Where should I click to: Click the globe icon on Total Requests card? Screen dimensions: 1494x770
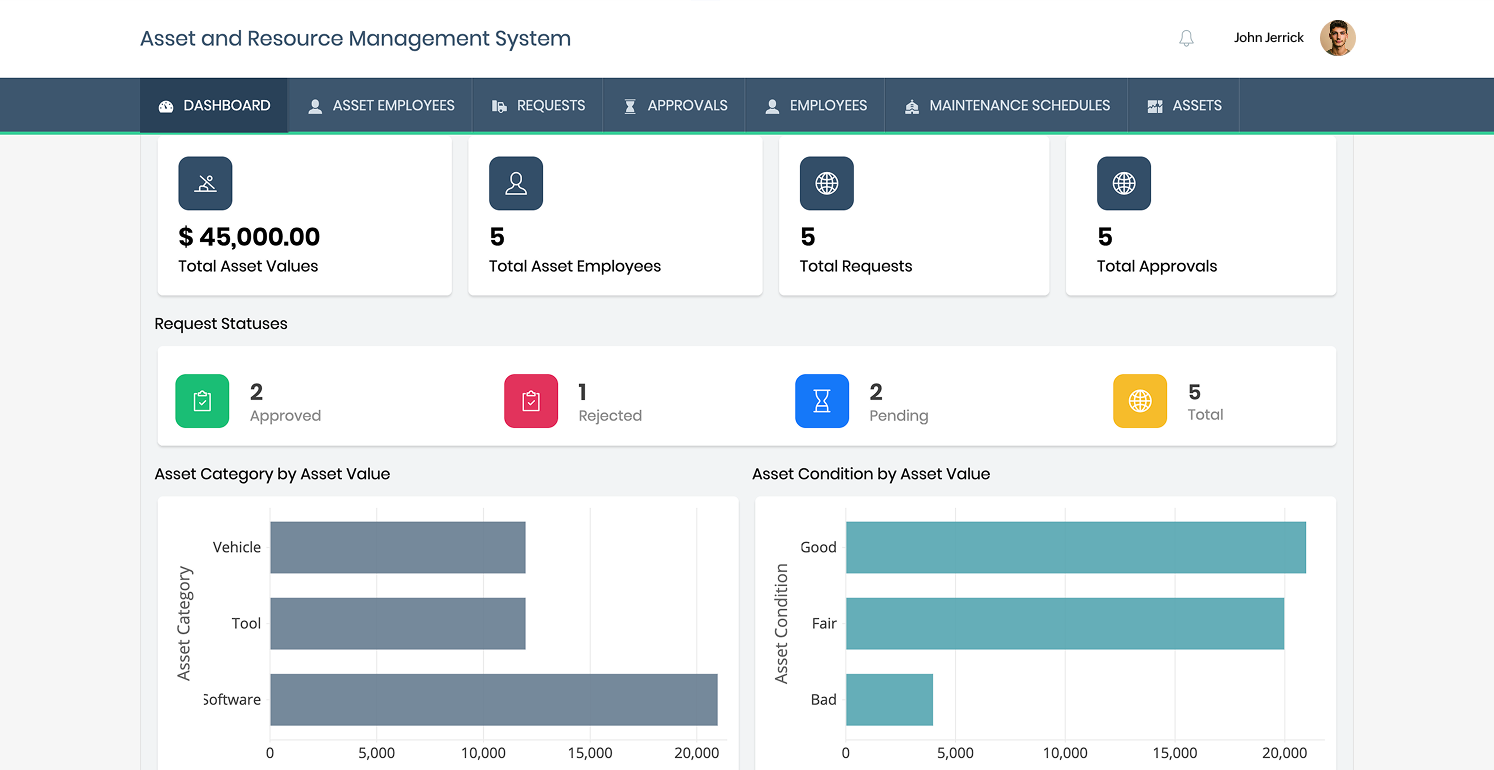click(827, 183)
